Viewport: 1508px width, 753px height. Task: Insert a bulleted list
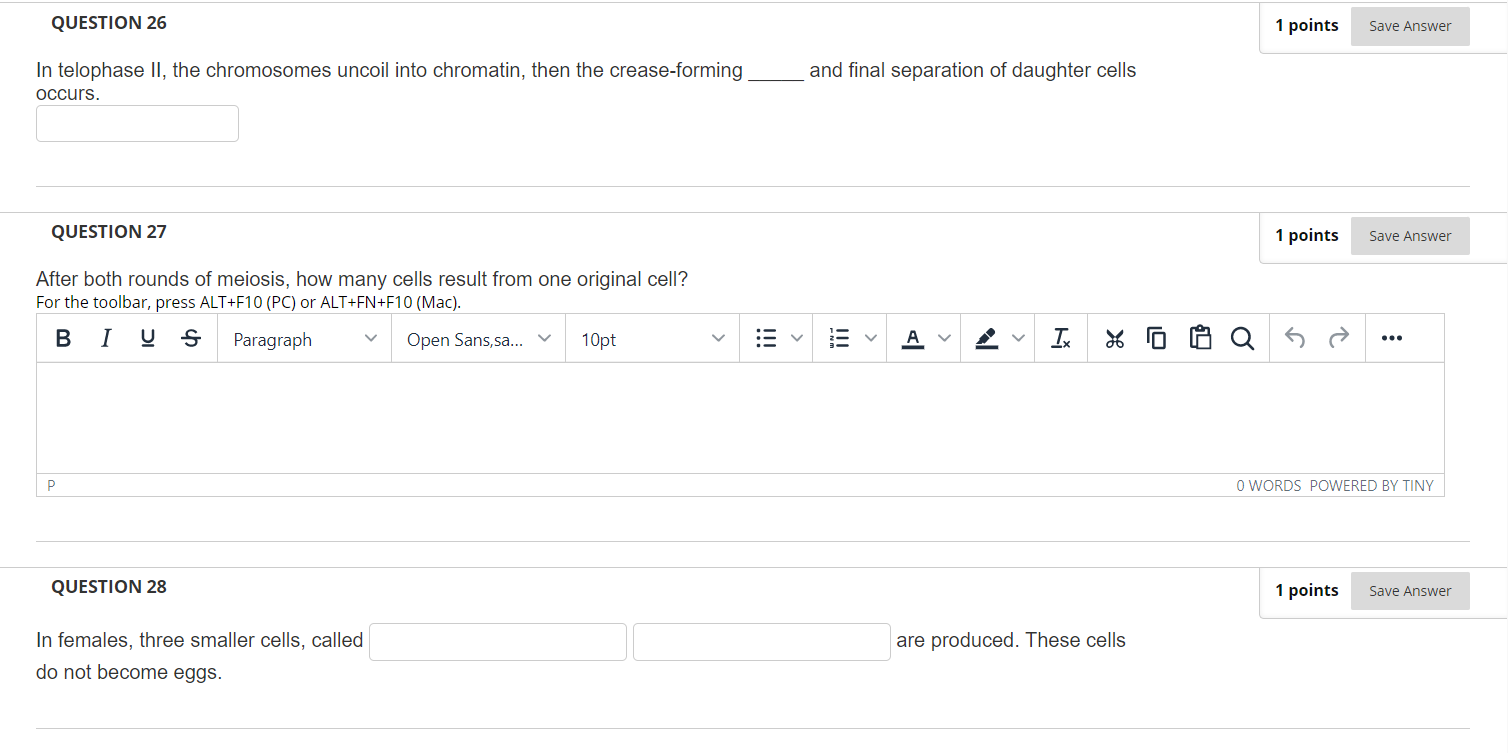point(766,339)
